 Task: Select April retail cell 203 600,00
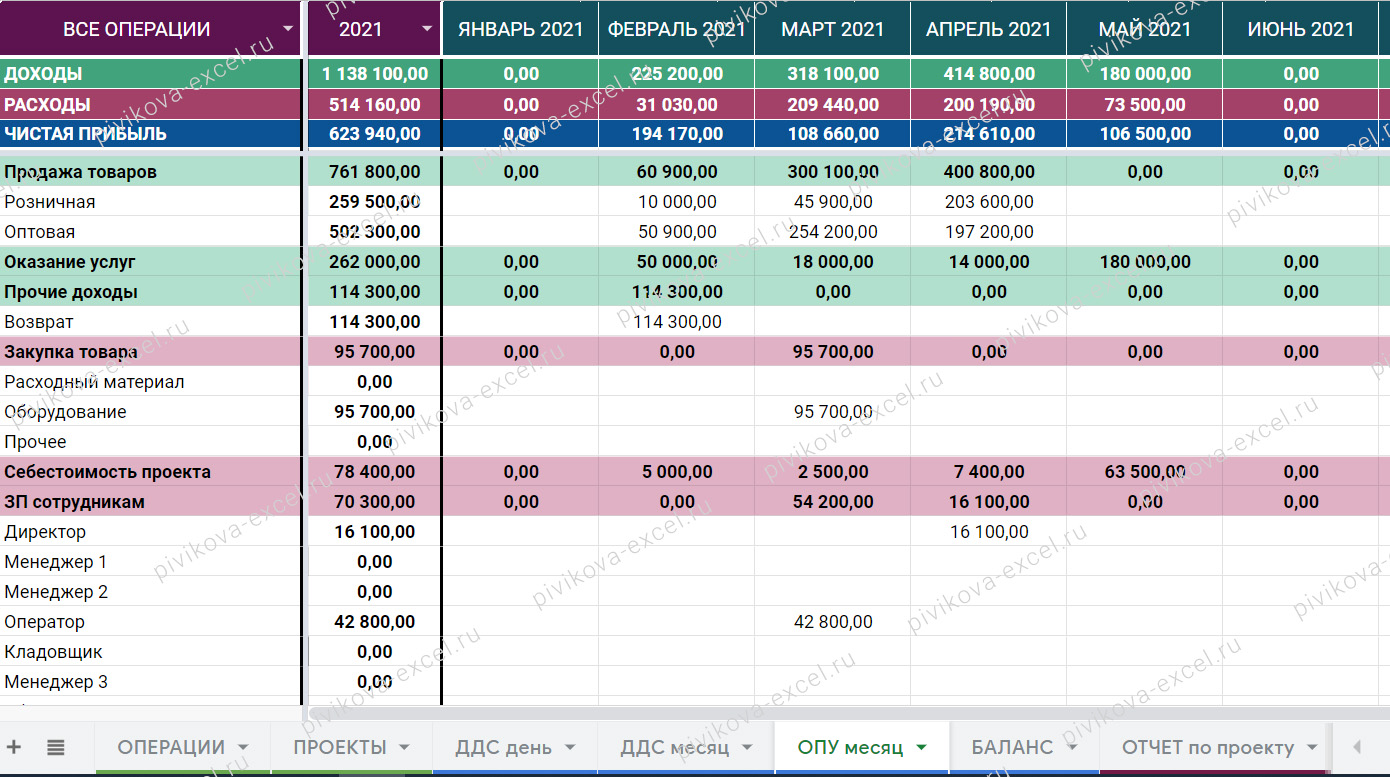989,202
